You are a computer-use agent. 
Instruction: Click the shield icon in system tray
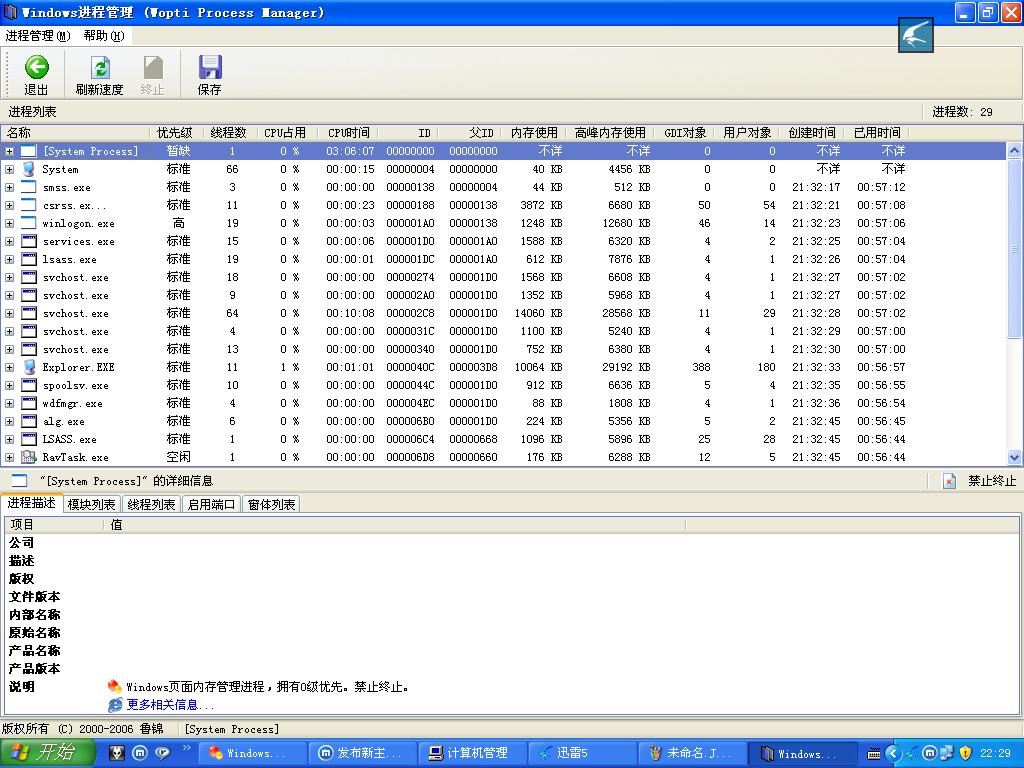coord(966,753)
